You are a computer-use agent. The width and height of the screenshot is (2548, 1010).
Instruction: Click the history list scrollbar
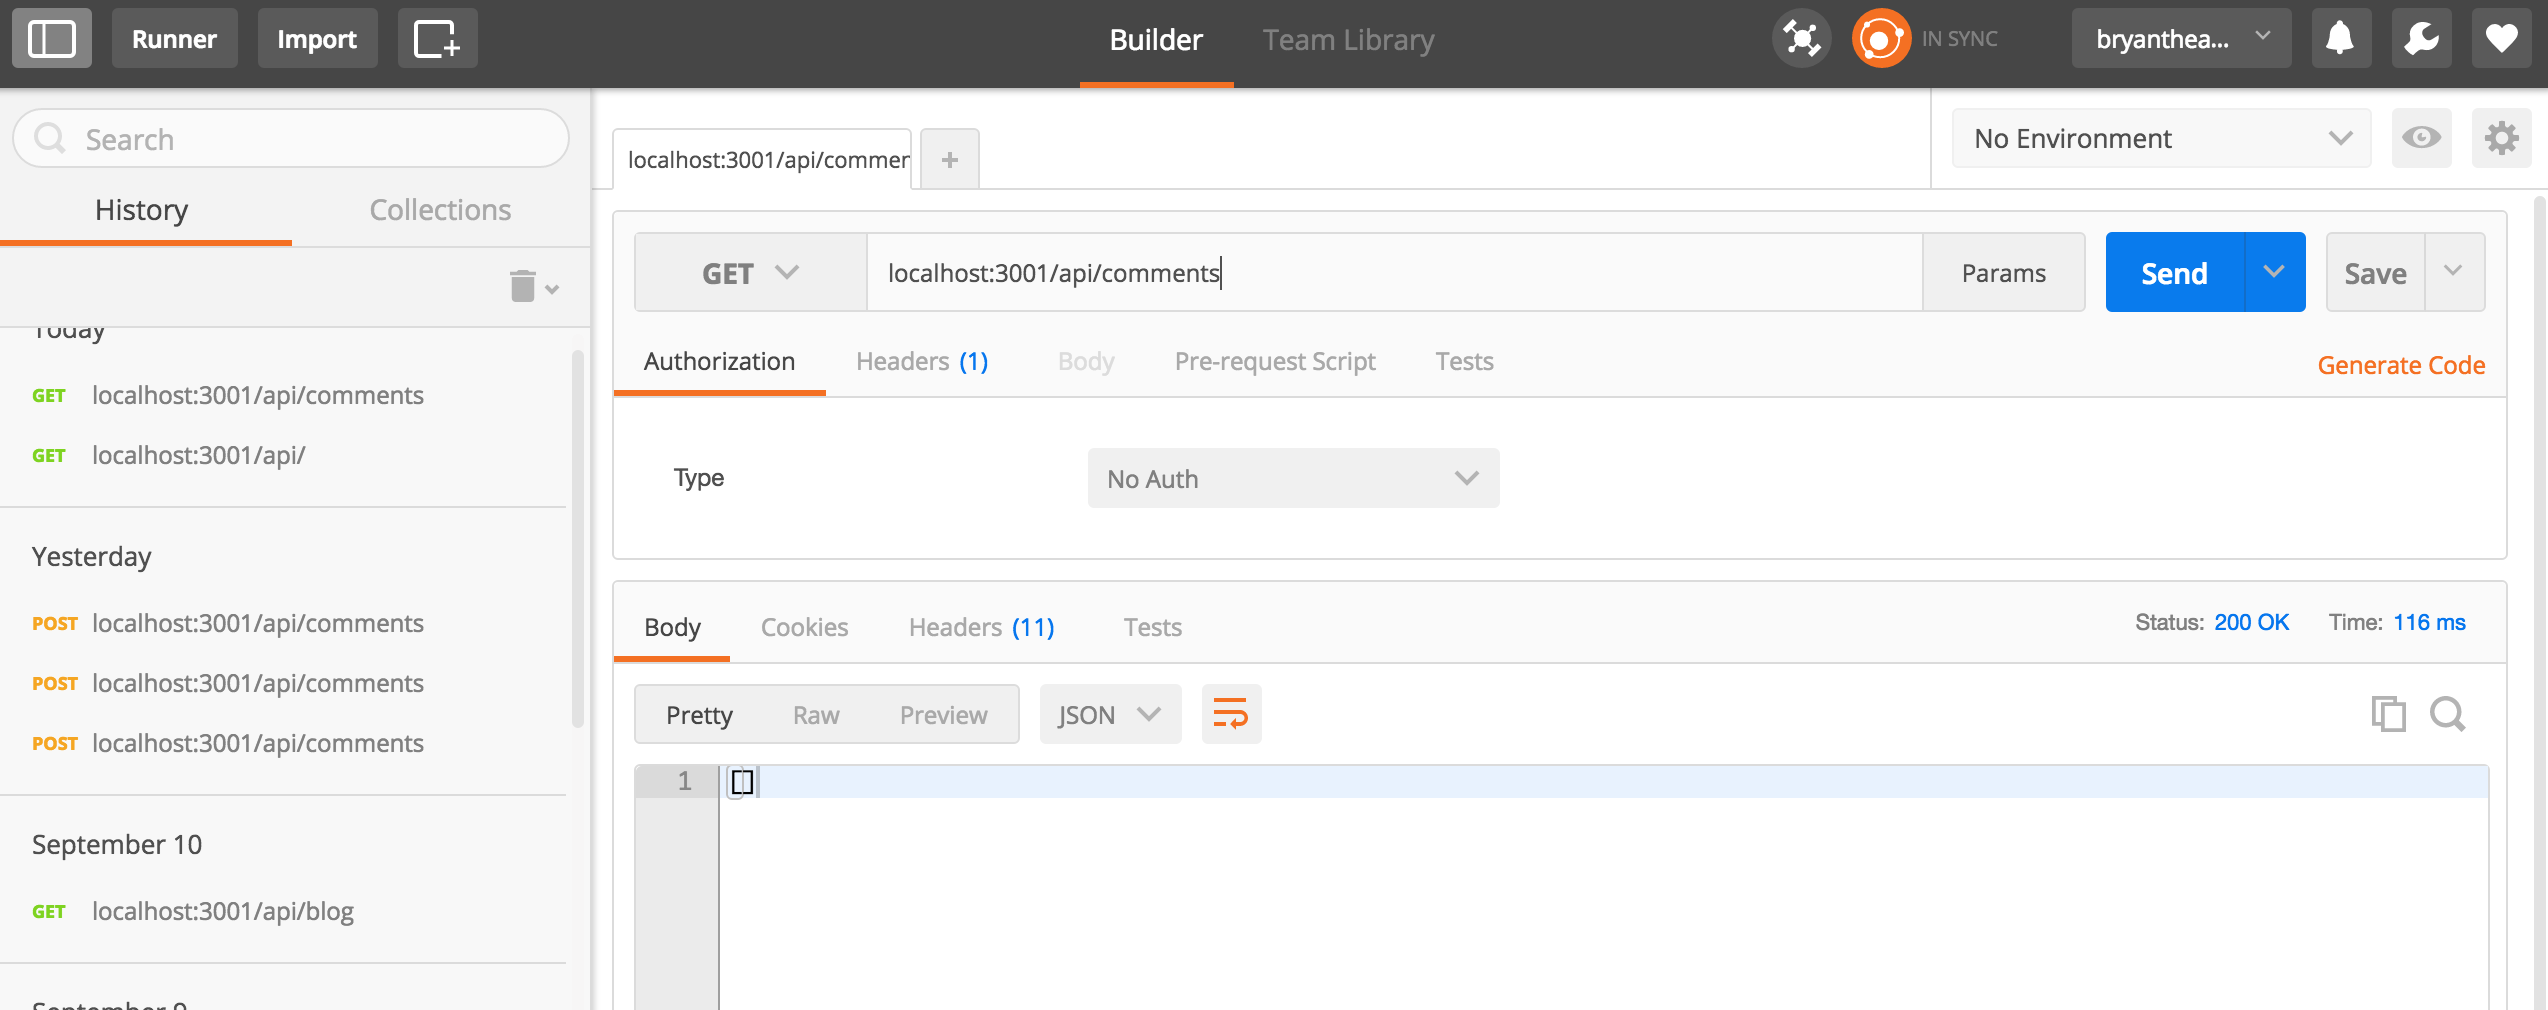click(577, 540)
